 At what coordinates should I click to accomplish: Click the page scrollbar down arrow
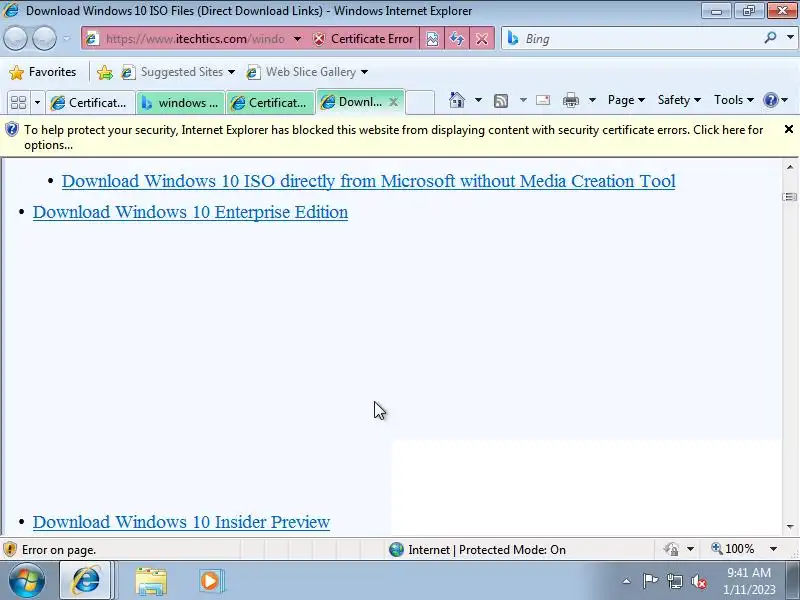coord(790,527)
